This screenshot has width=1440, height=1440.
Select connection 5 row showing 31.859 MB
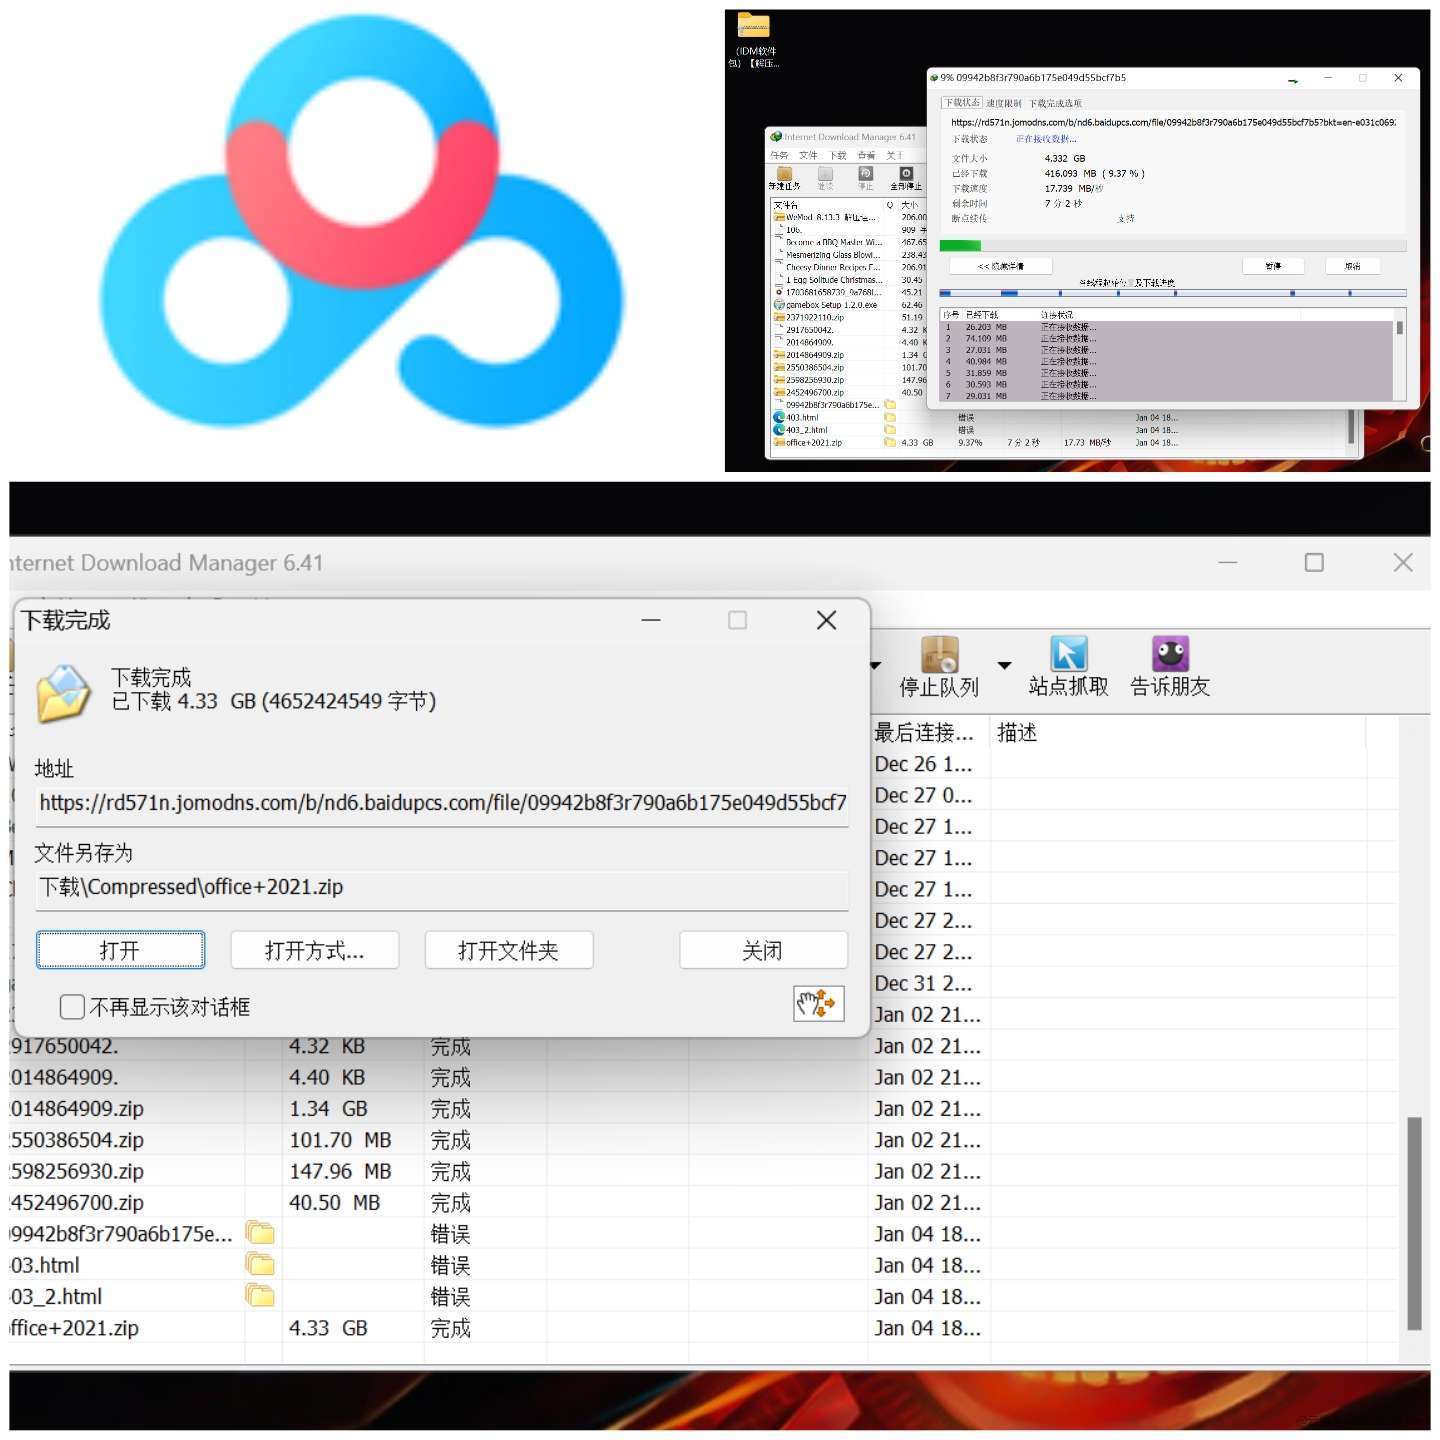point(1166,373)
